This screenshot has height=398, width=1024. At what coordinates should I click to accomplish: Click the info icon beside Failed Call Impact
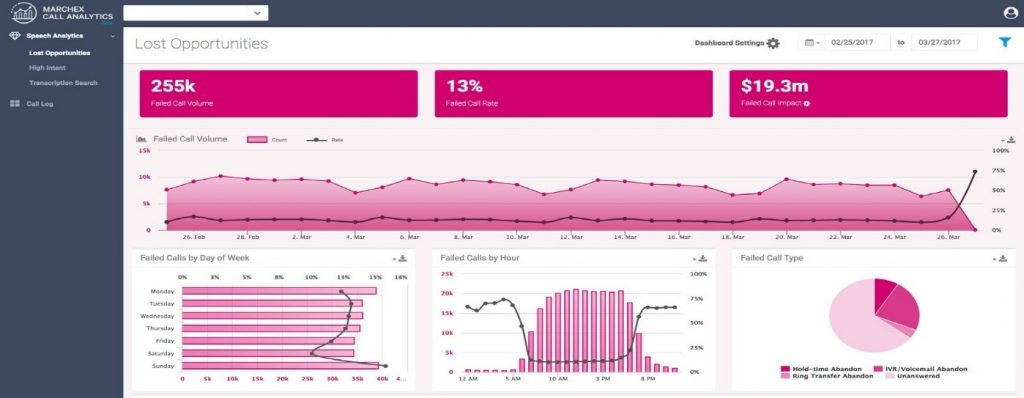coord(807,104)
